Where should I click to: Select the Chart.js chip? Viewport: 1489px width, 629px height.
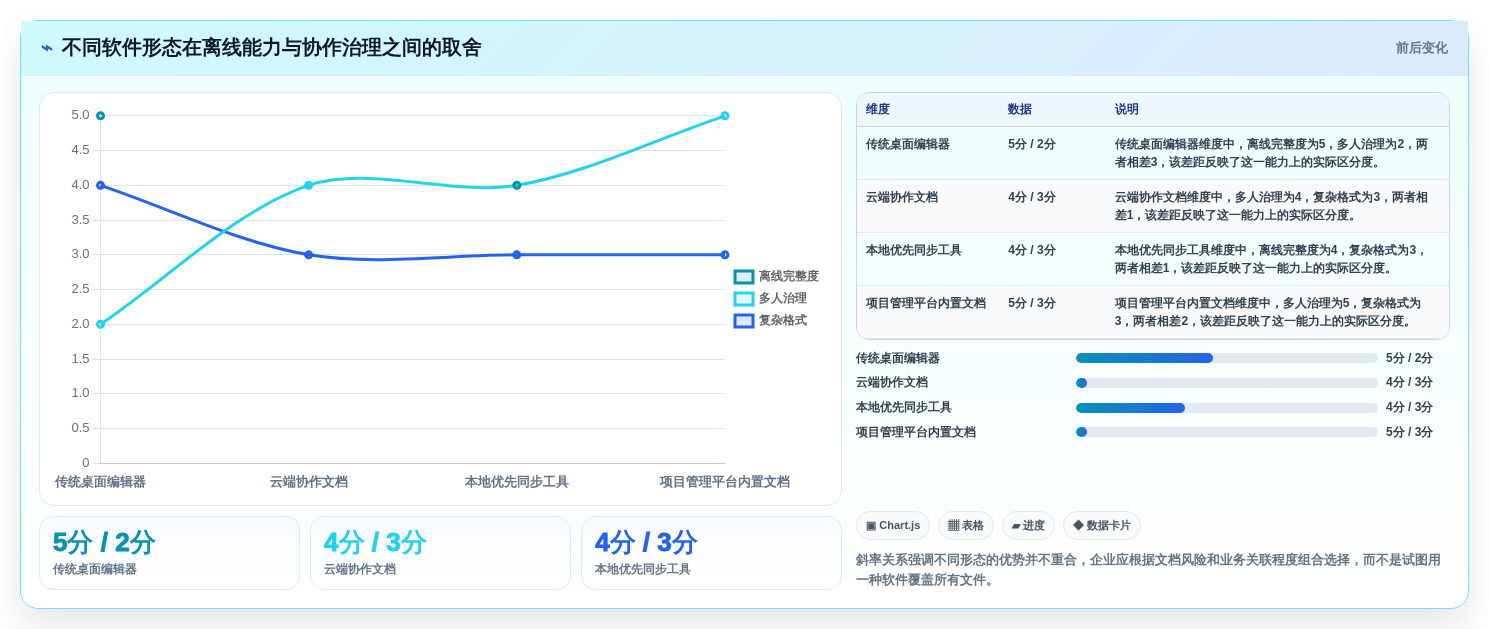[x=893, y=525]
